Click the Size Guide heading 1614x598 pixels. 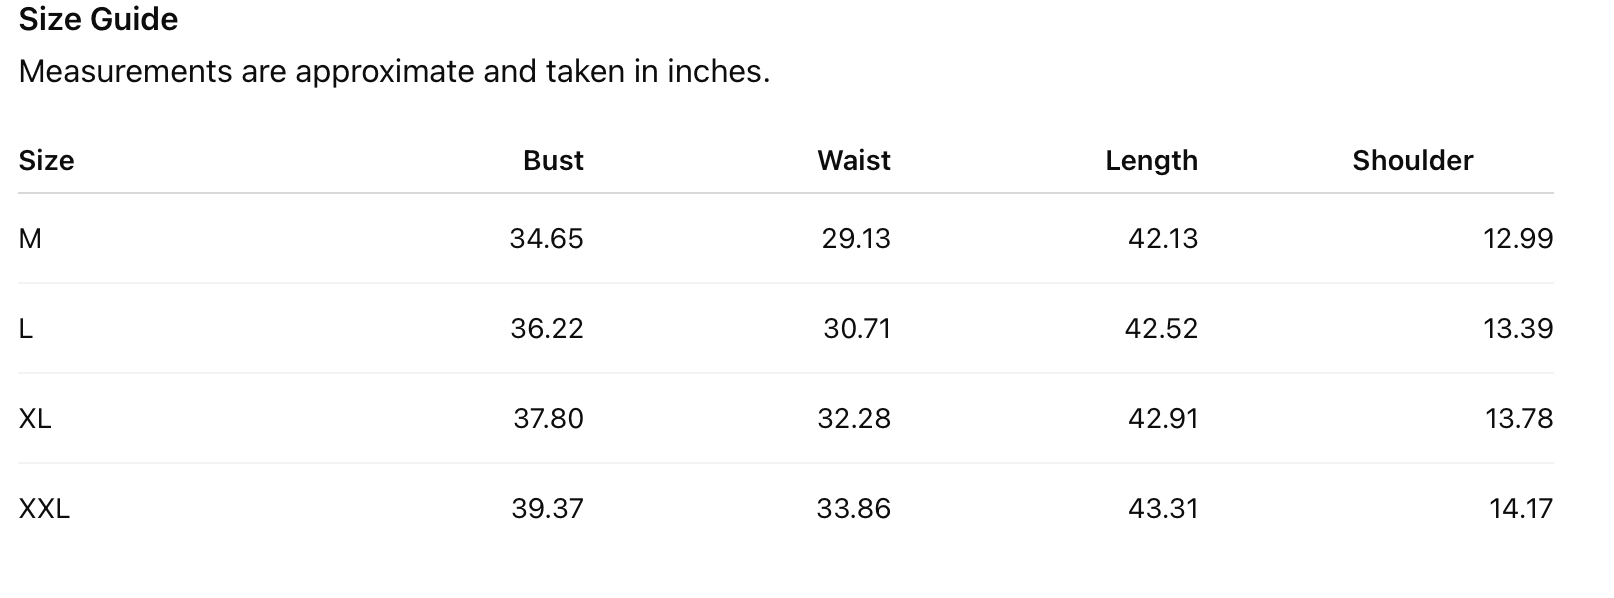[98, 20]
